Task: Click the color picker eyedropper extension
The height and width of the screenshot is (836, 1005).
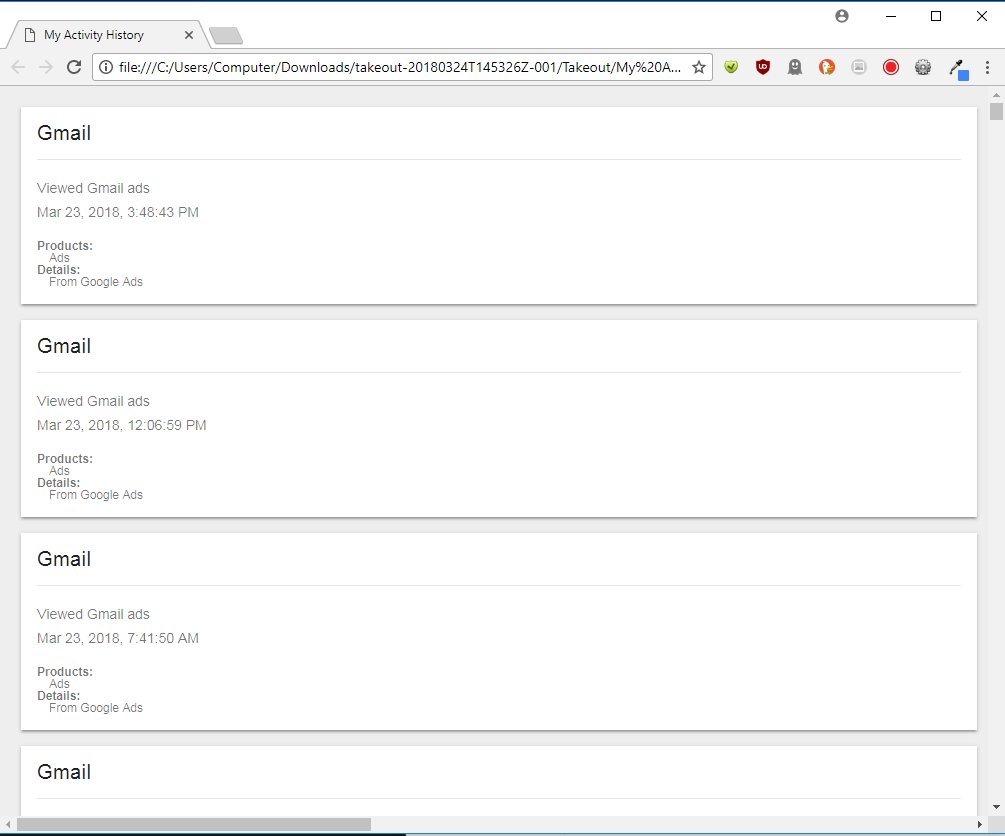Action: (958, 69)
